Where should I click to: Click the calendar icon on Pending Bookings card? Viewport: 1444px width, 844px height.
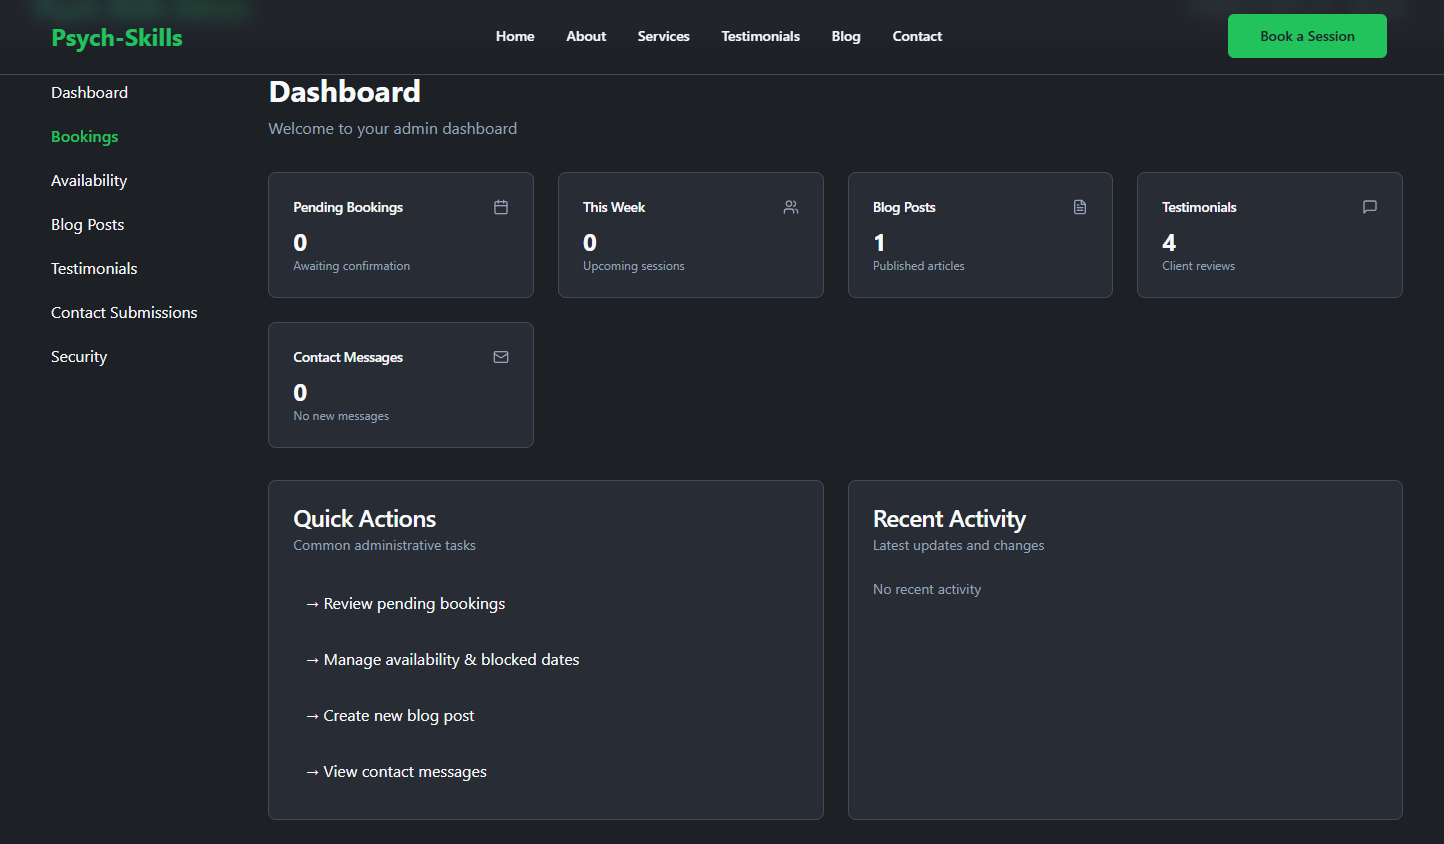pos(500,206)
